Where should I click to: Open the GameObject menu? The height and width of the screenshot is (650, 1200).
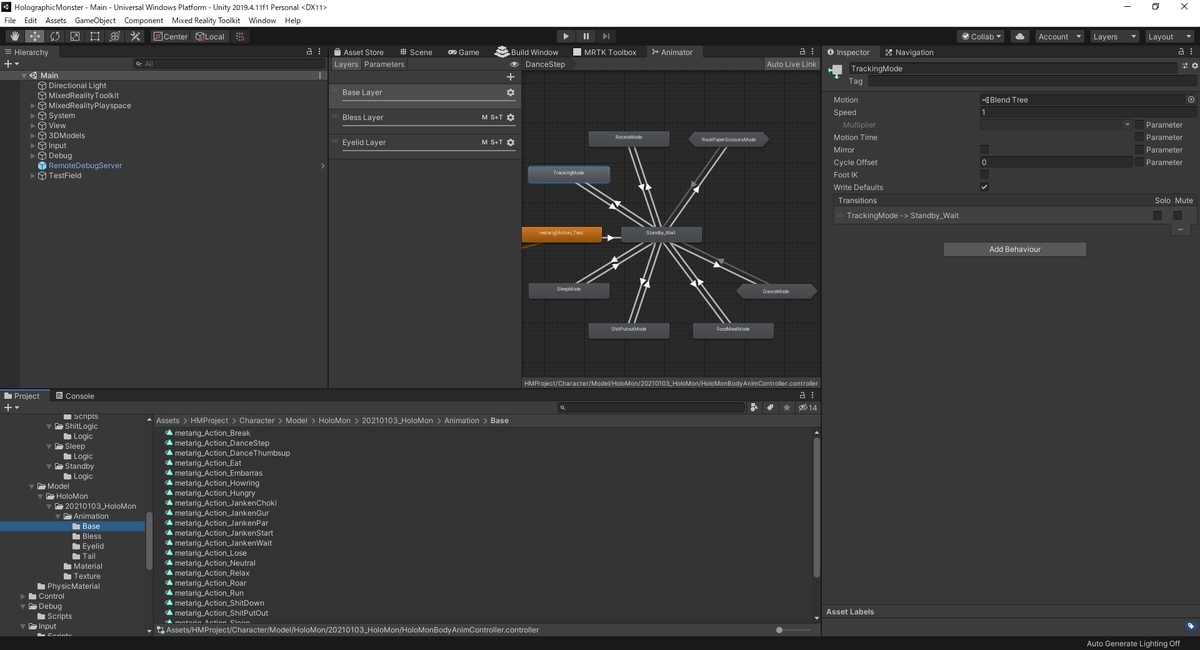pos(93,20)
